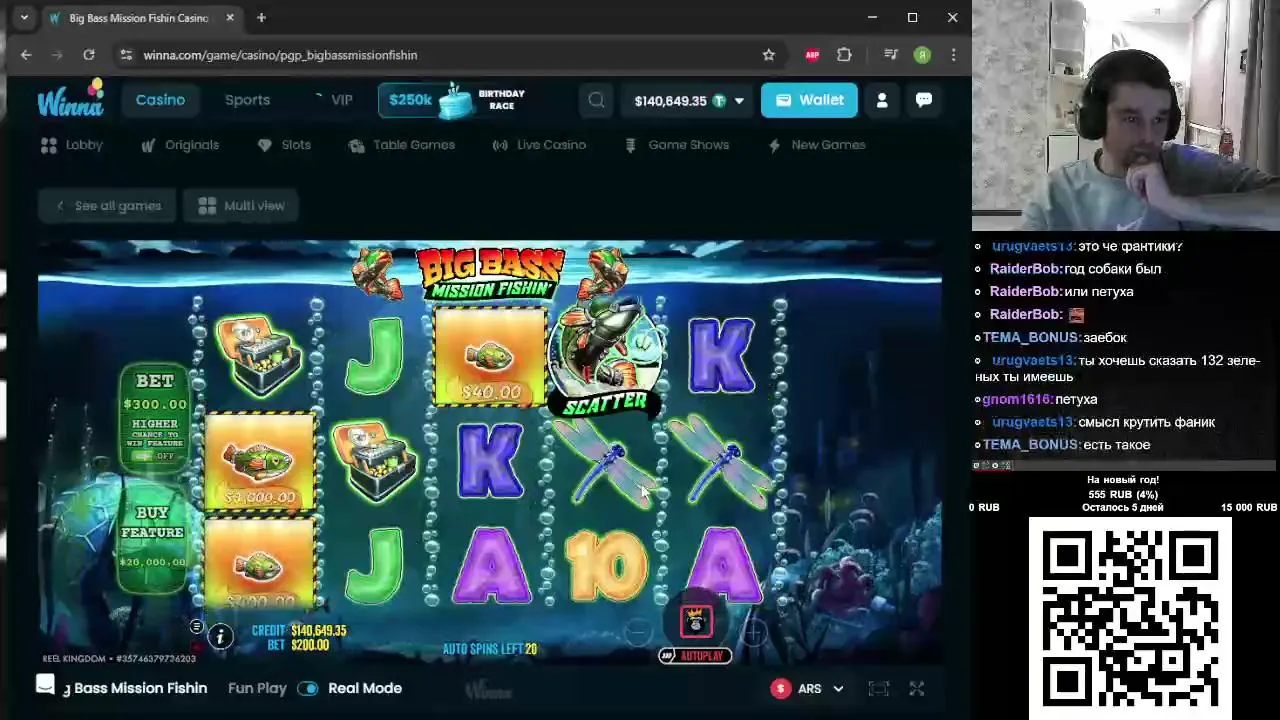Open the ABP ad blocker extension

[x=812, y=55]
